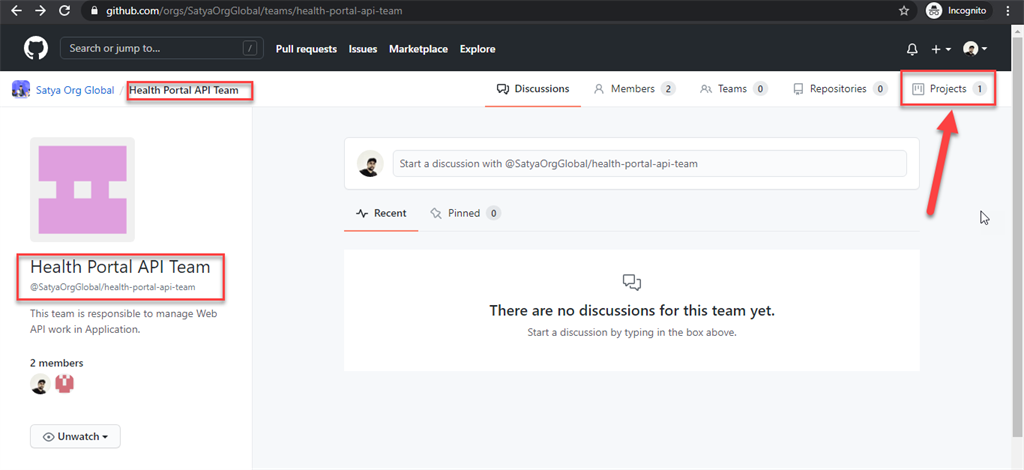Viewport: 1024px width, 470px height.
Task: Switch to the Projects tab
Action: pos(948,89)
